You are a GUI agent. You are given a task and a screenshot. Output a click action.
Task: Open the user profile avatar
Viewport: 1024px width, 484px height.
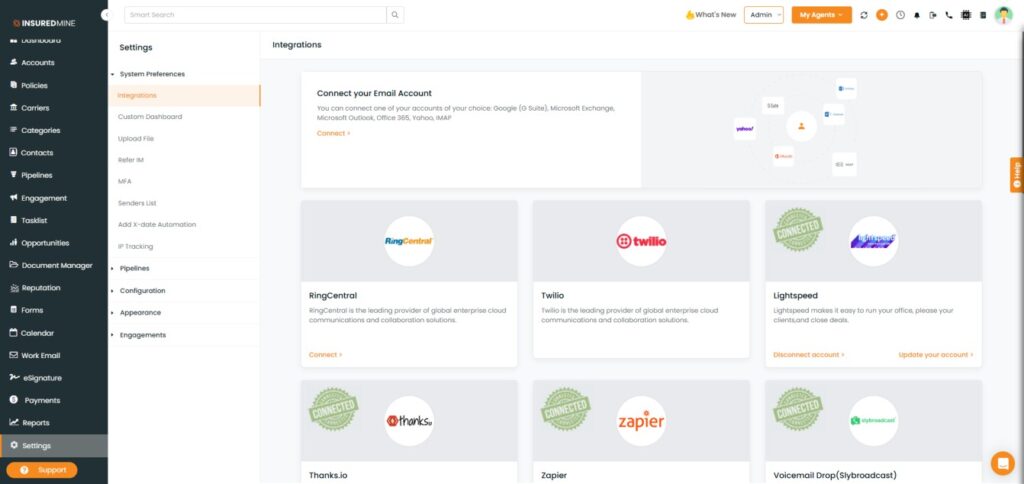click(1003, 15)
